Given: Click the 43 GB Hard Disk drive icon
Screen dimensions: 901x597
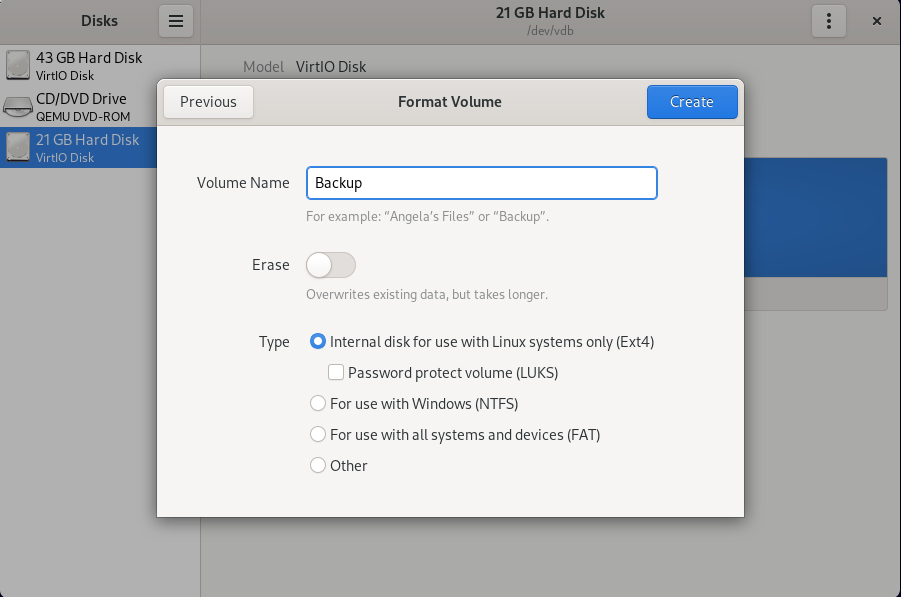Looking at the screenshot, I should click(x=18, y=65).
